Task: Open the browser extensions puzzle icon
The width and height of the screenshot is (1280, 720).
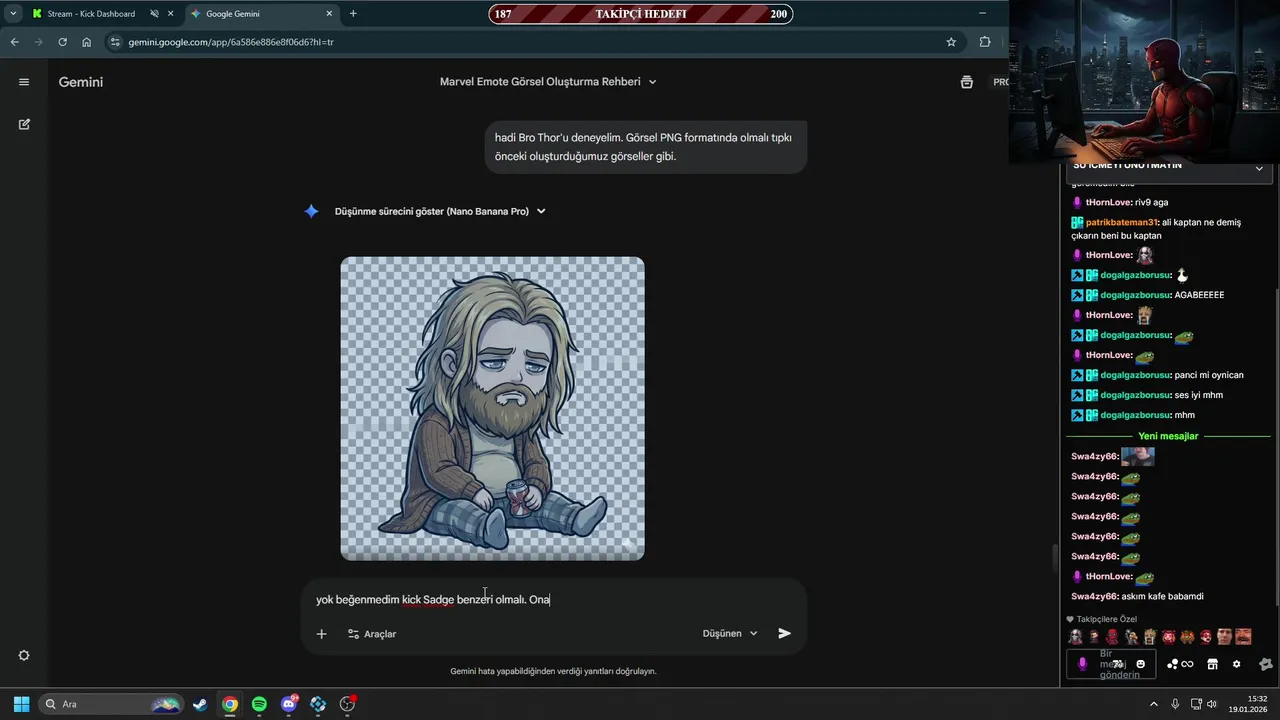Action: tap(985, 42)
